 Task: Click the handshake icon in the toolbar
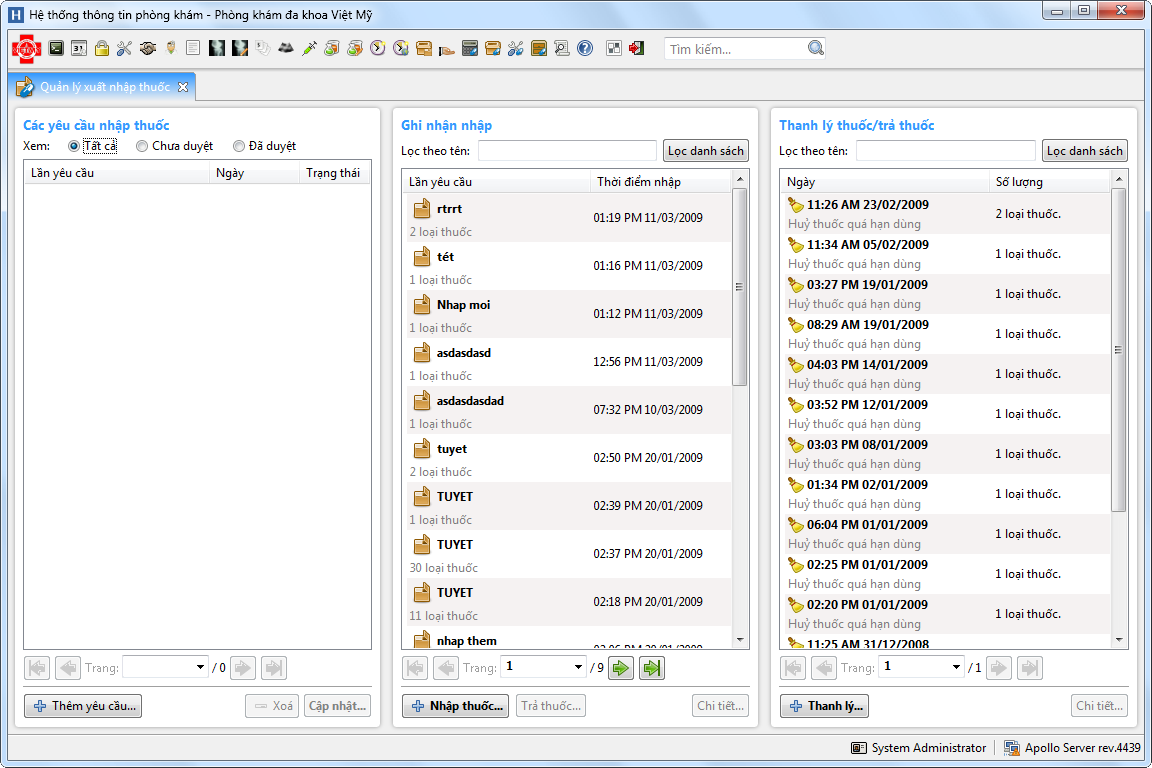[x=147, y=48]
